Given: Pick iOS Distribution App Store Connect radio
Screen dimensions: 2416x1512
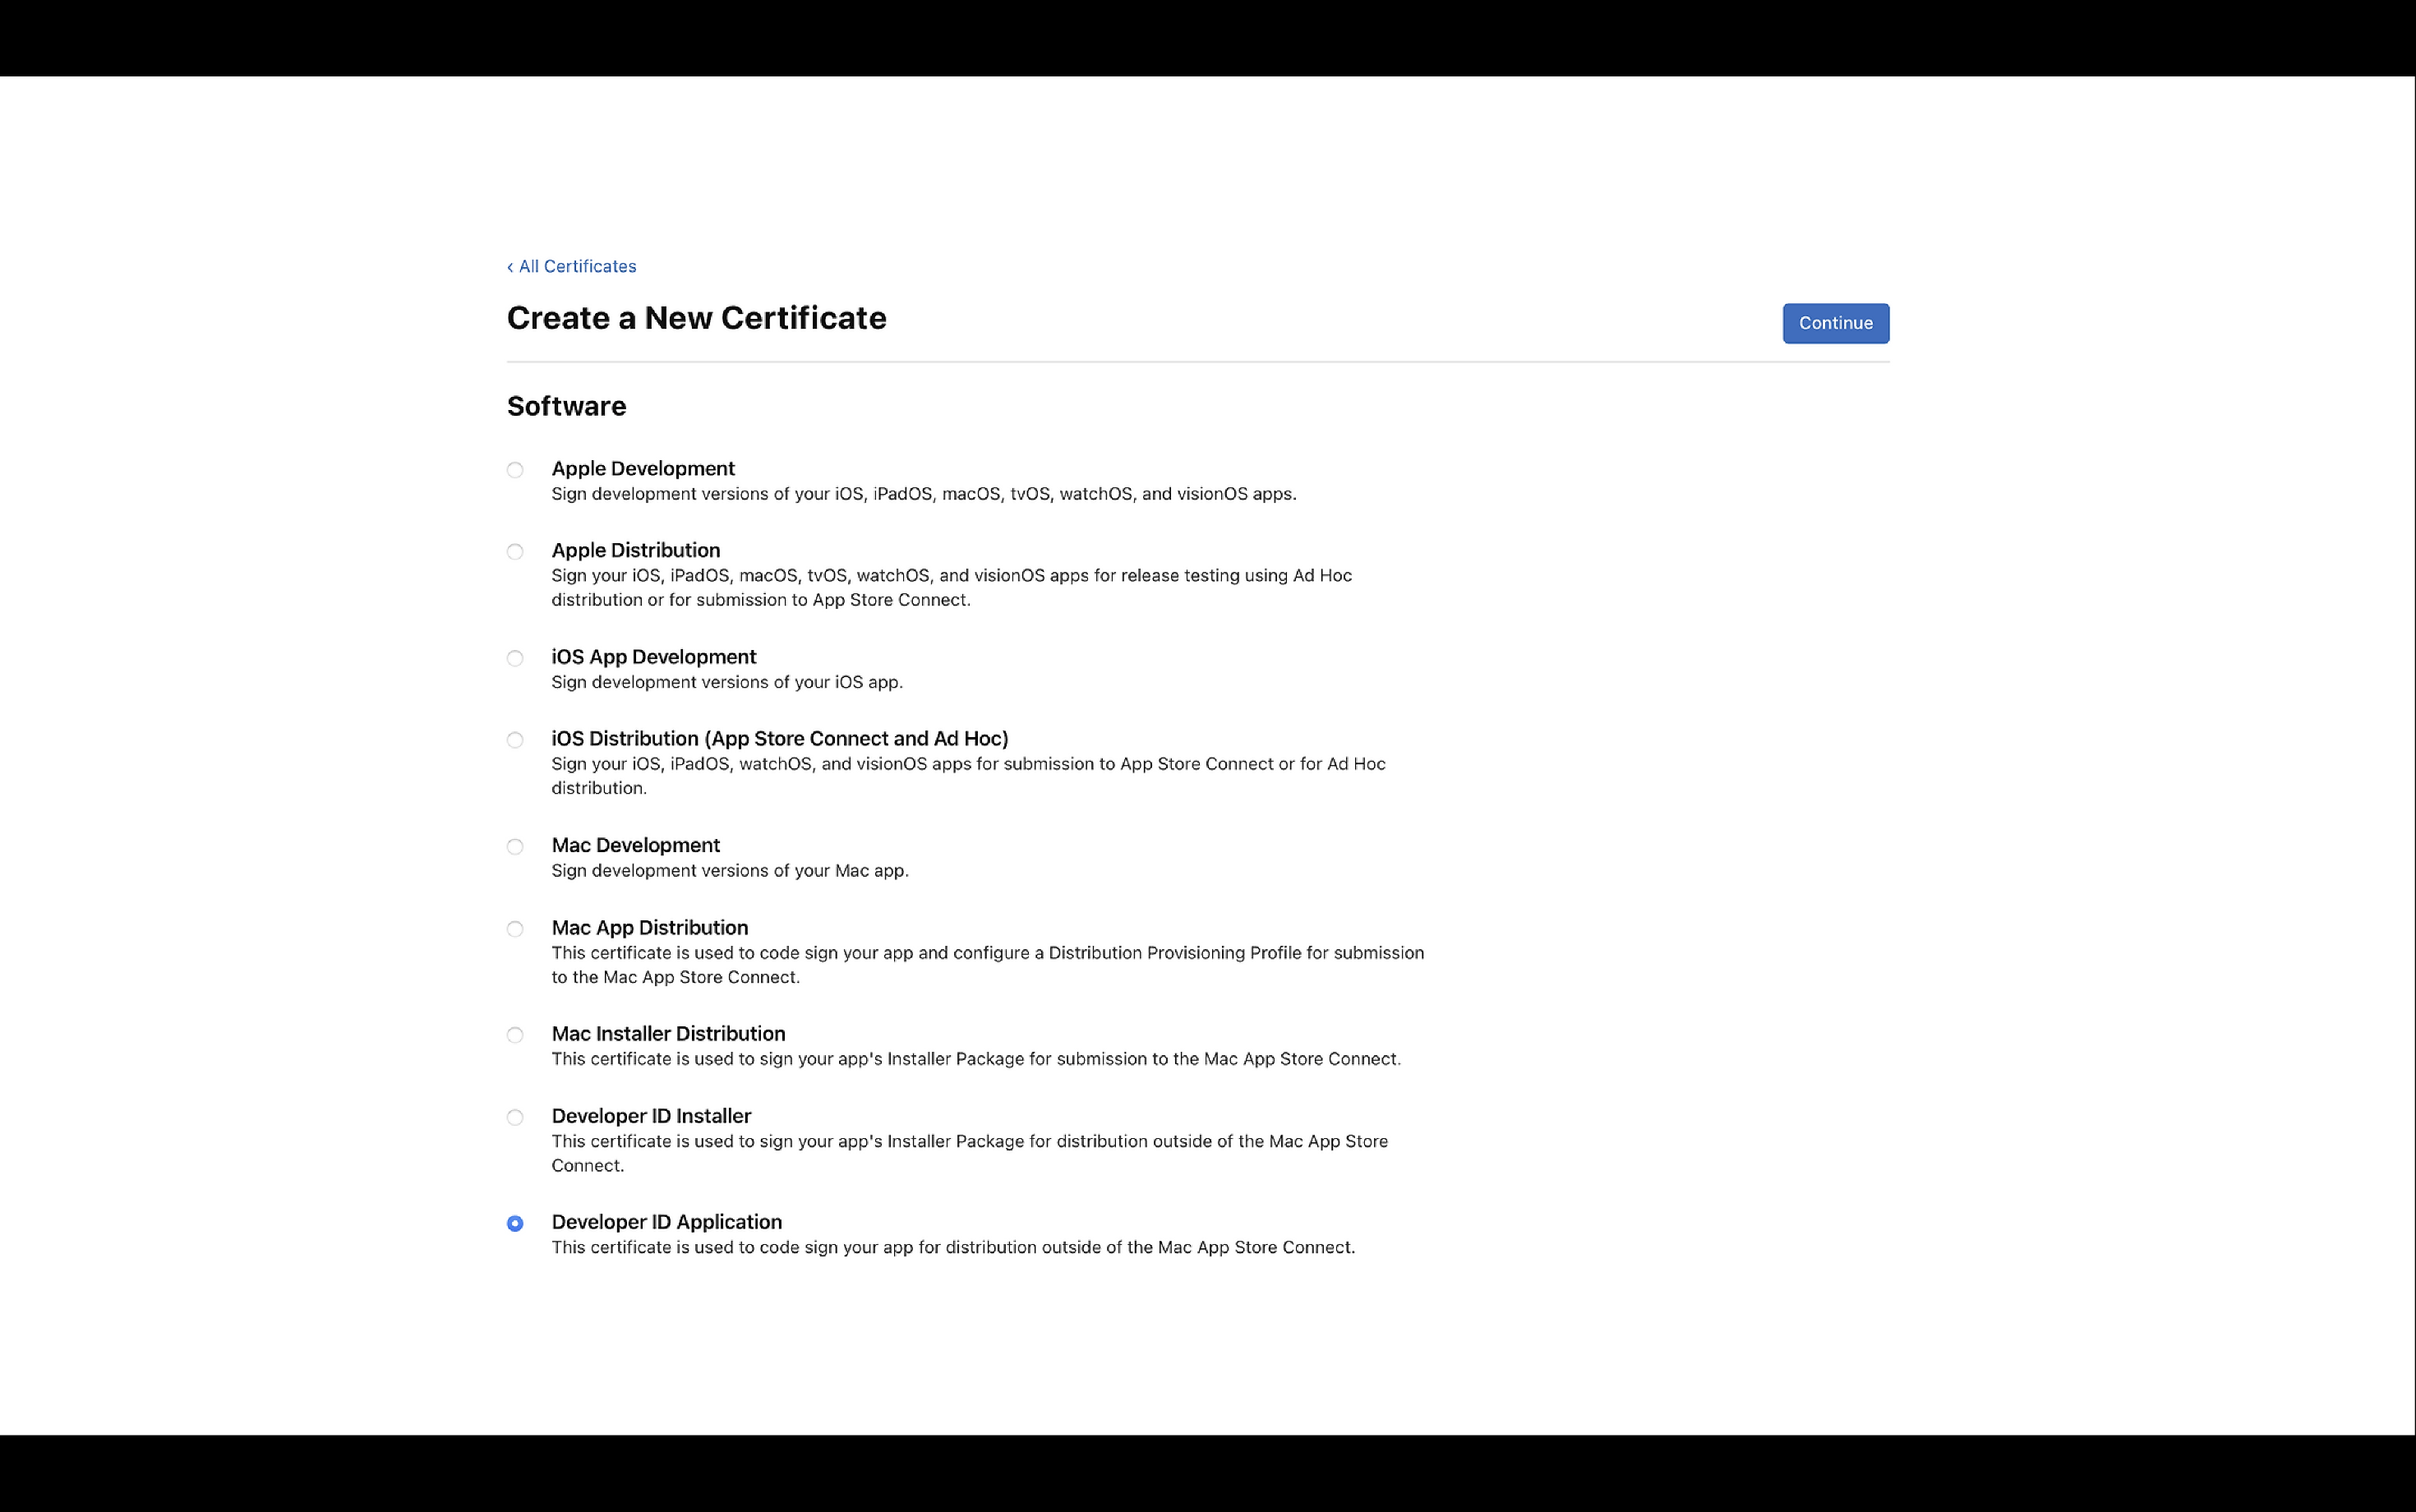Looking at the screenshot, I should pos(515,740).
